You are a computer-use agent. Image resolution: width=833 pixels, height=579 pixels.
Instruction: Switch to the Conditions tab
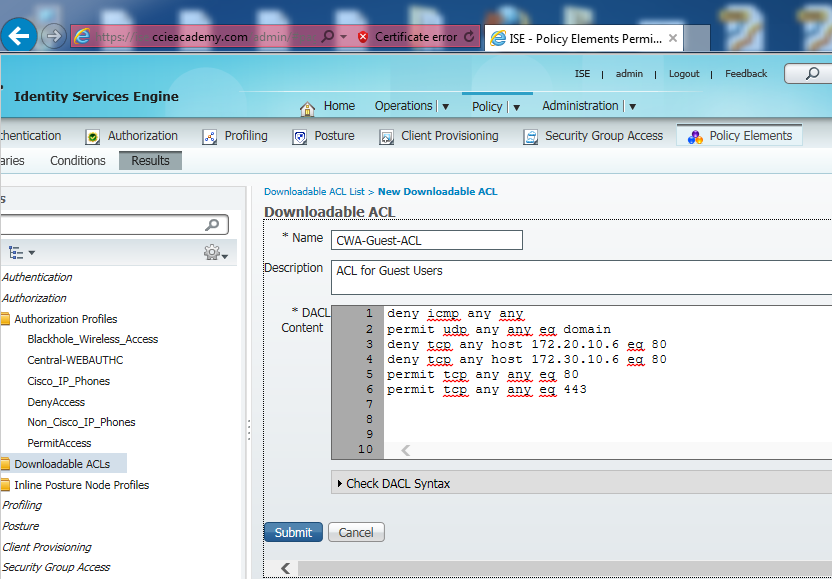point(77,160)
